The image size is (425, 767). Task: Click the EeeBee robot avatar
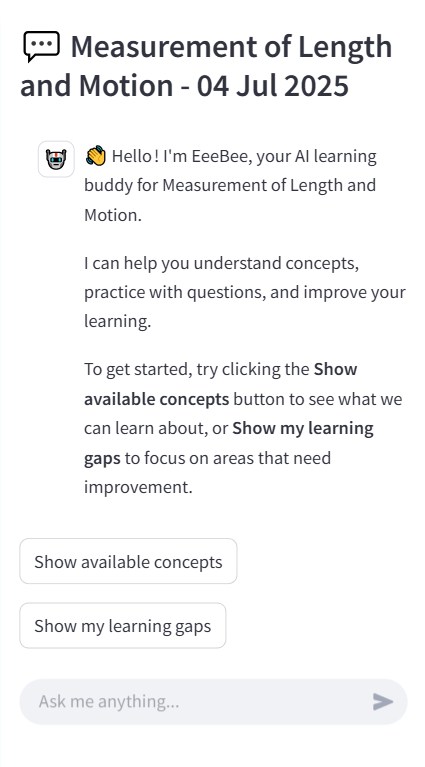(x=56, y=159)
